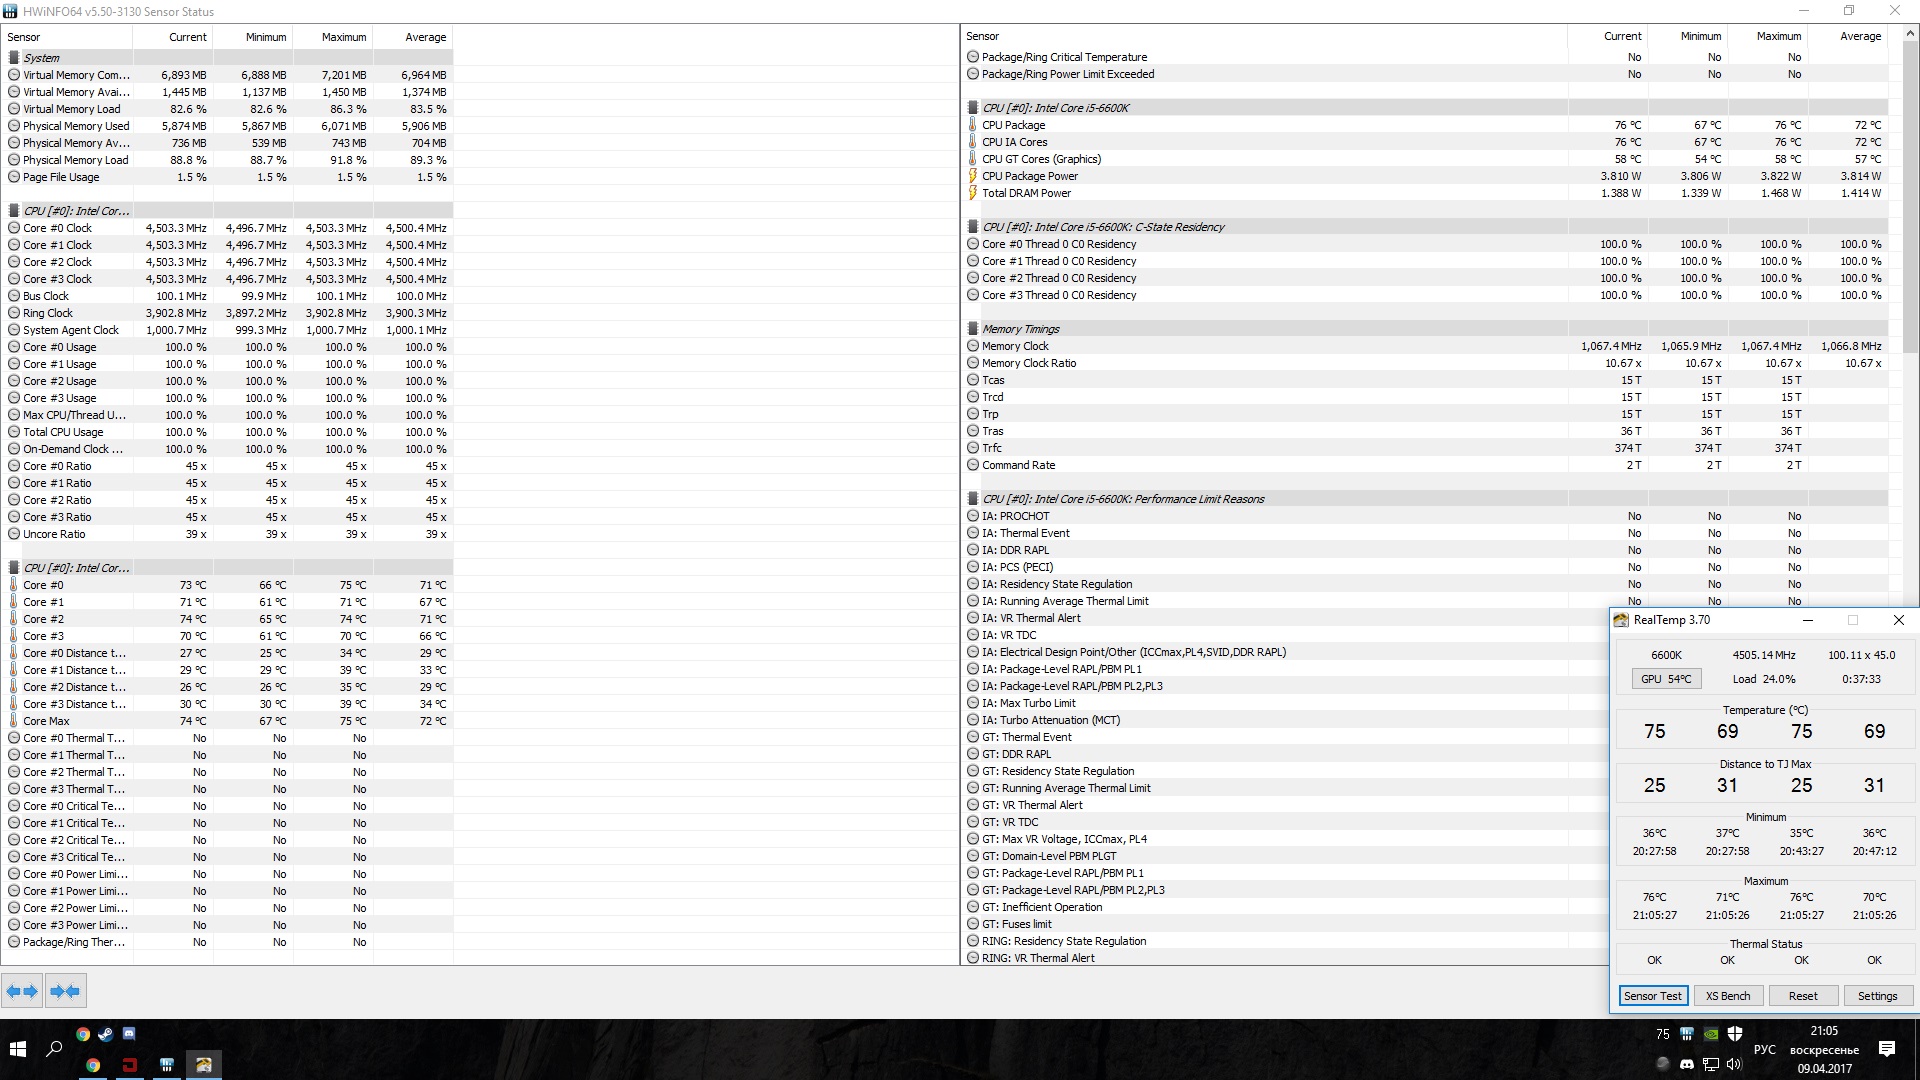Screen dimensions: 1920x1080
Task: Click the Discord icon in system tray
Action: click(1686, 1064)
